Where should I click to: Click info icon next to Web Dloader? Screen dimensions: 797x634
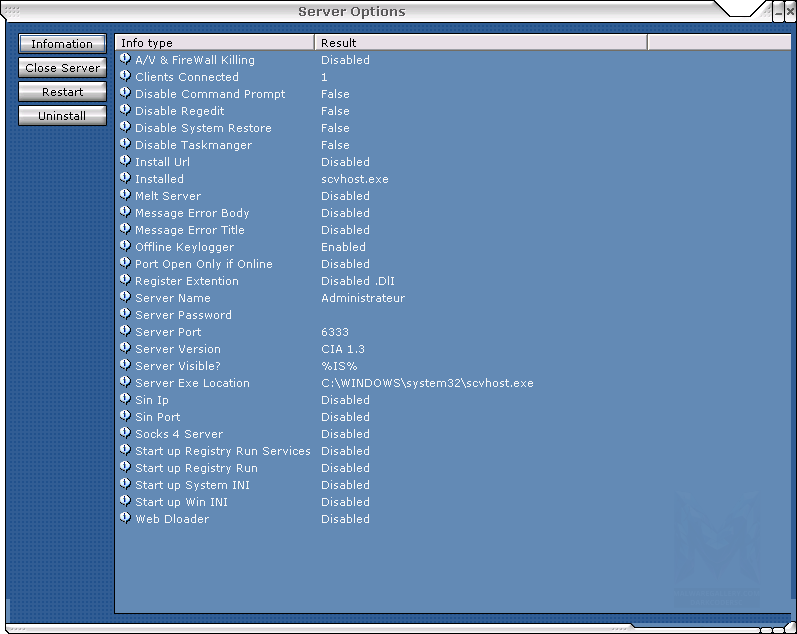click(125, 518)
